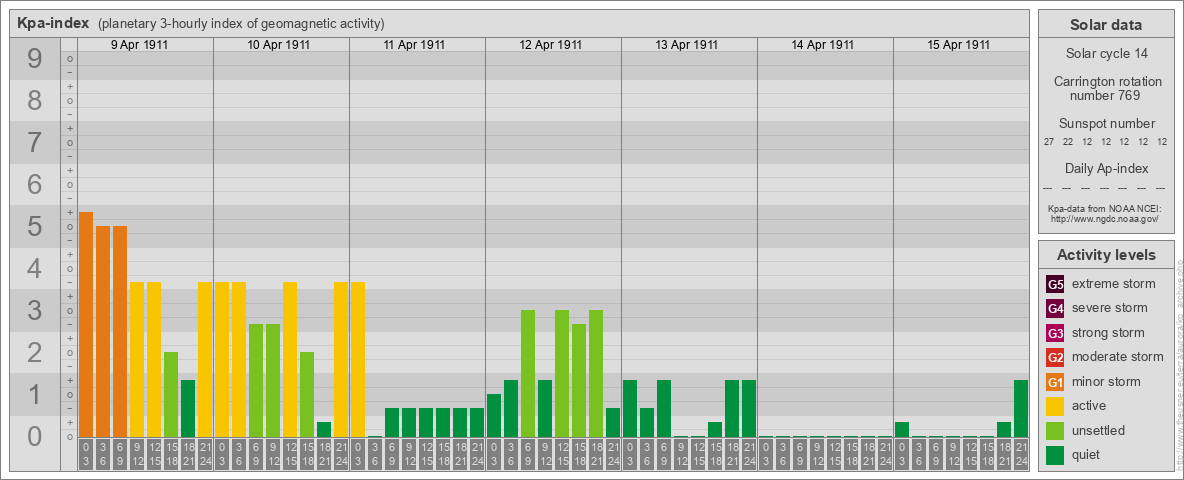Click the Kp scale number 7
Viewport: 1184px width, 480px height.
[x=35, y=143]
